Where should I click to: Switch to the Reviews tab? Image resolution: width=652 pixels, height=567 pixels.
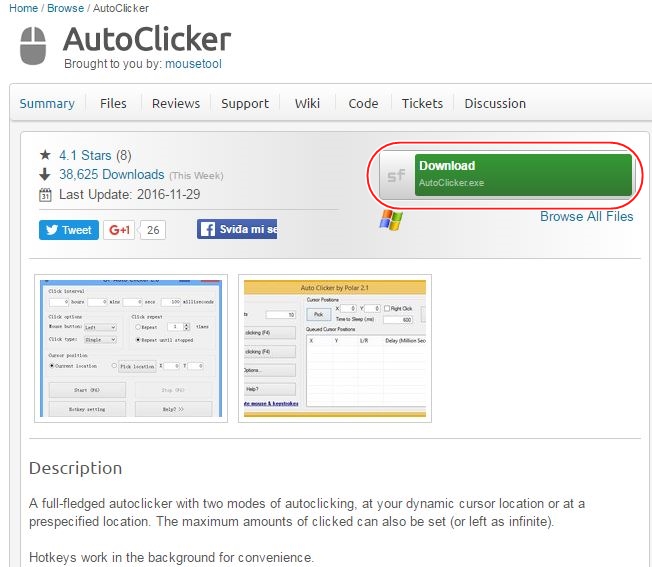tap(176, 104)
